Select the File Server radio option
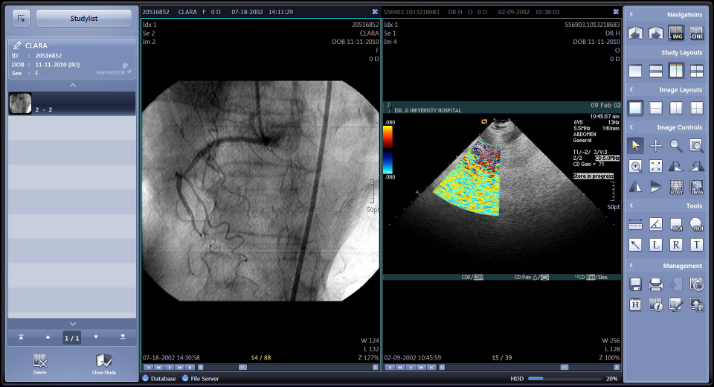The image size is (714, 387). [200, 378]
